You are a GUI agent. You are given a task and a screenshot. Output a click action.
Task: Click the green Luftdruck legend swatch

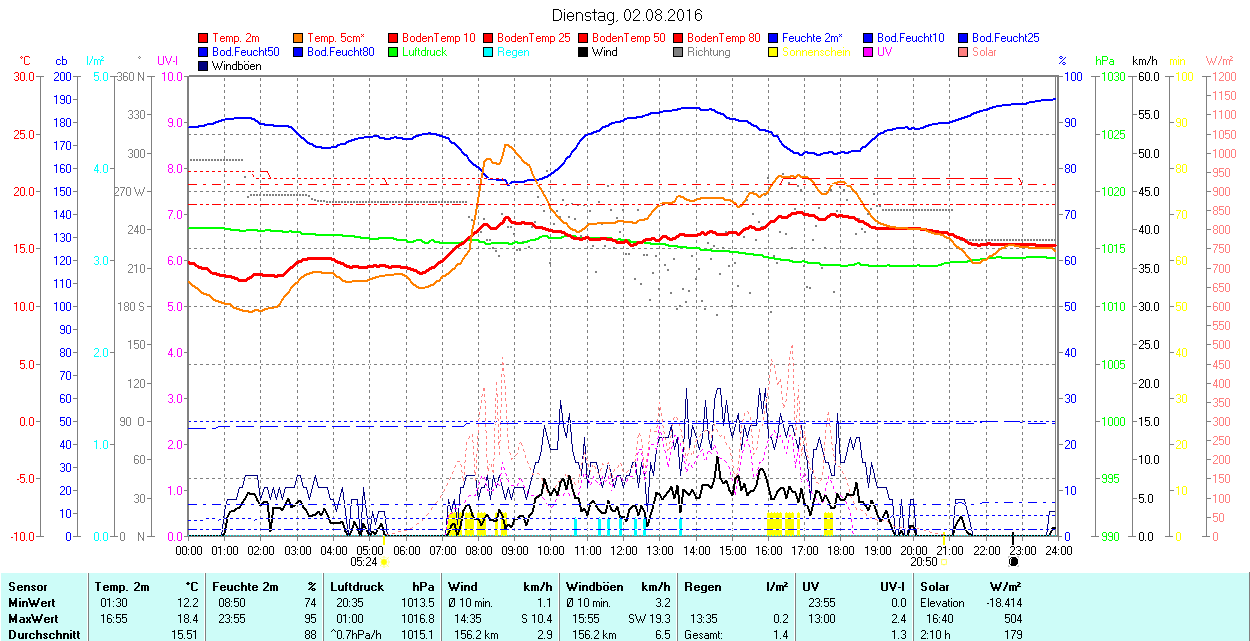[394, 52]
